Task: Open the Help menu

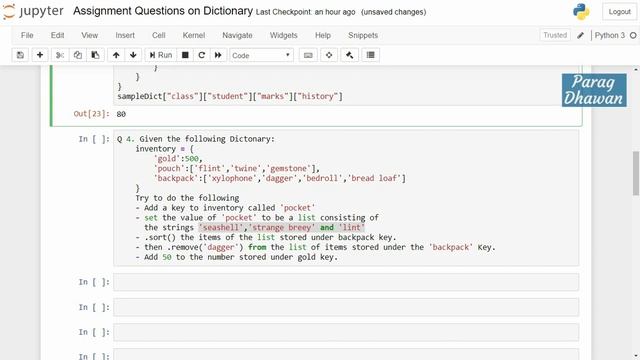Action: [x=323, y=36]
